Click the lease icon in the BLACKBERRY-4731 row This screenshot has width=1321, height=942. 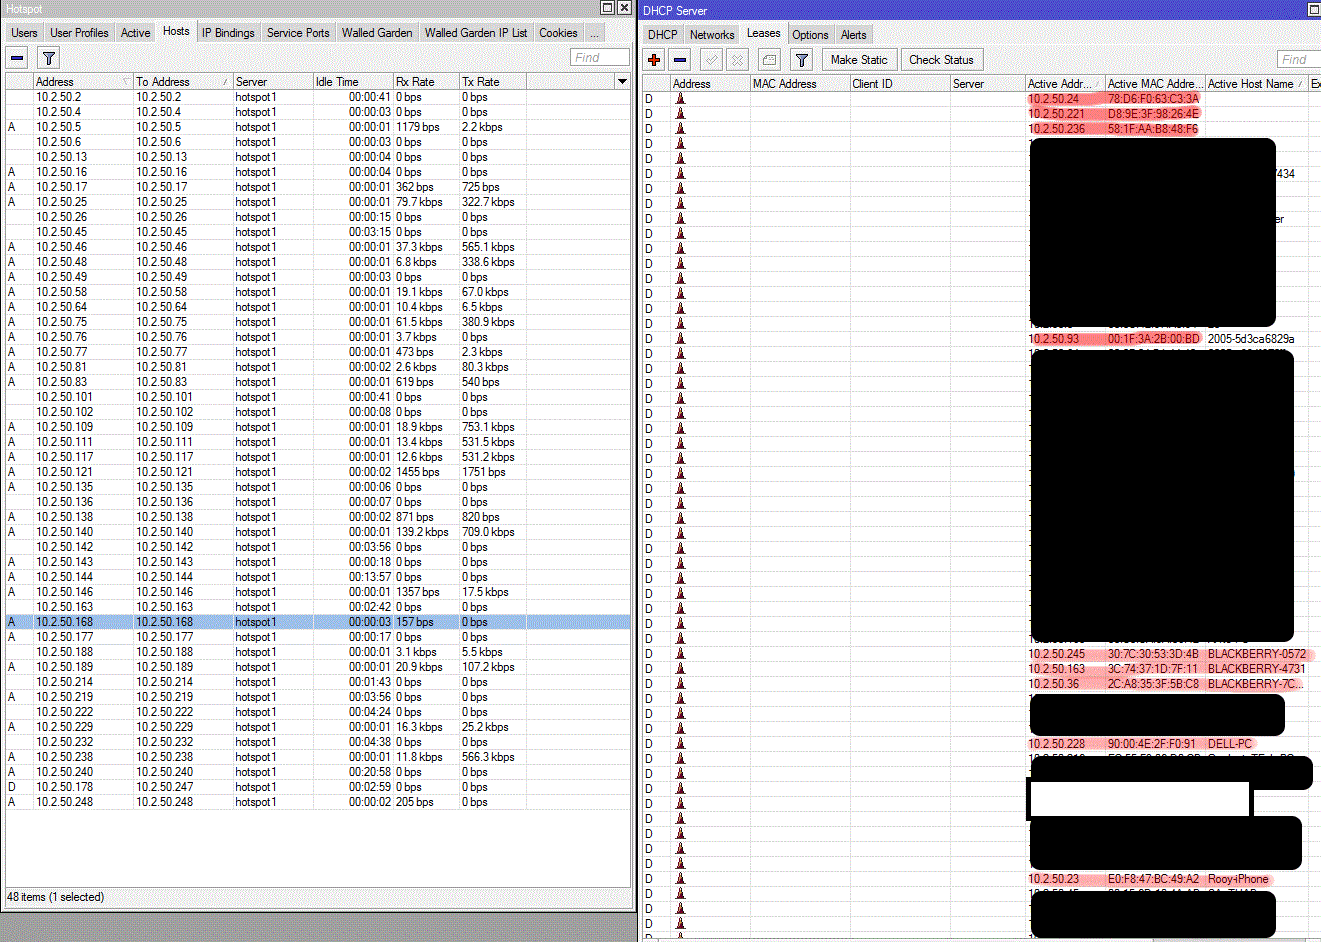680,669
